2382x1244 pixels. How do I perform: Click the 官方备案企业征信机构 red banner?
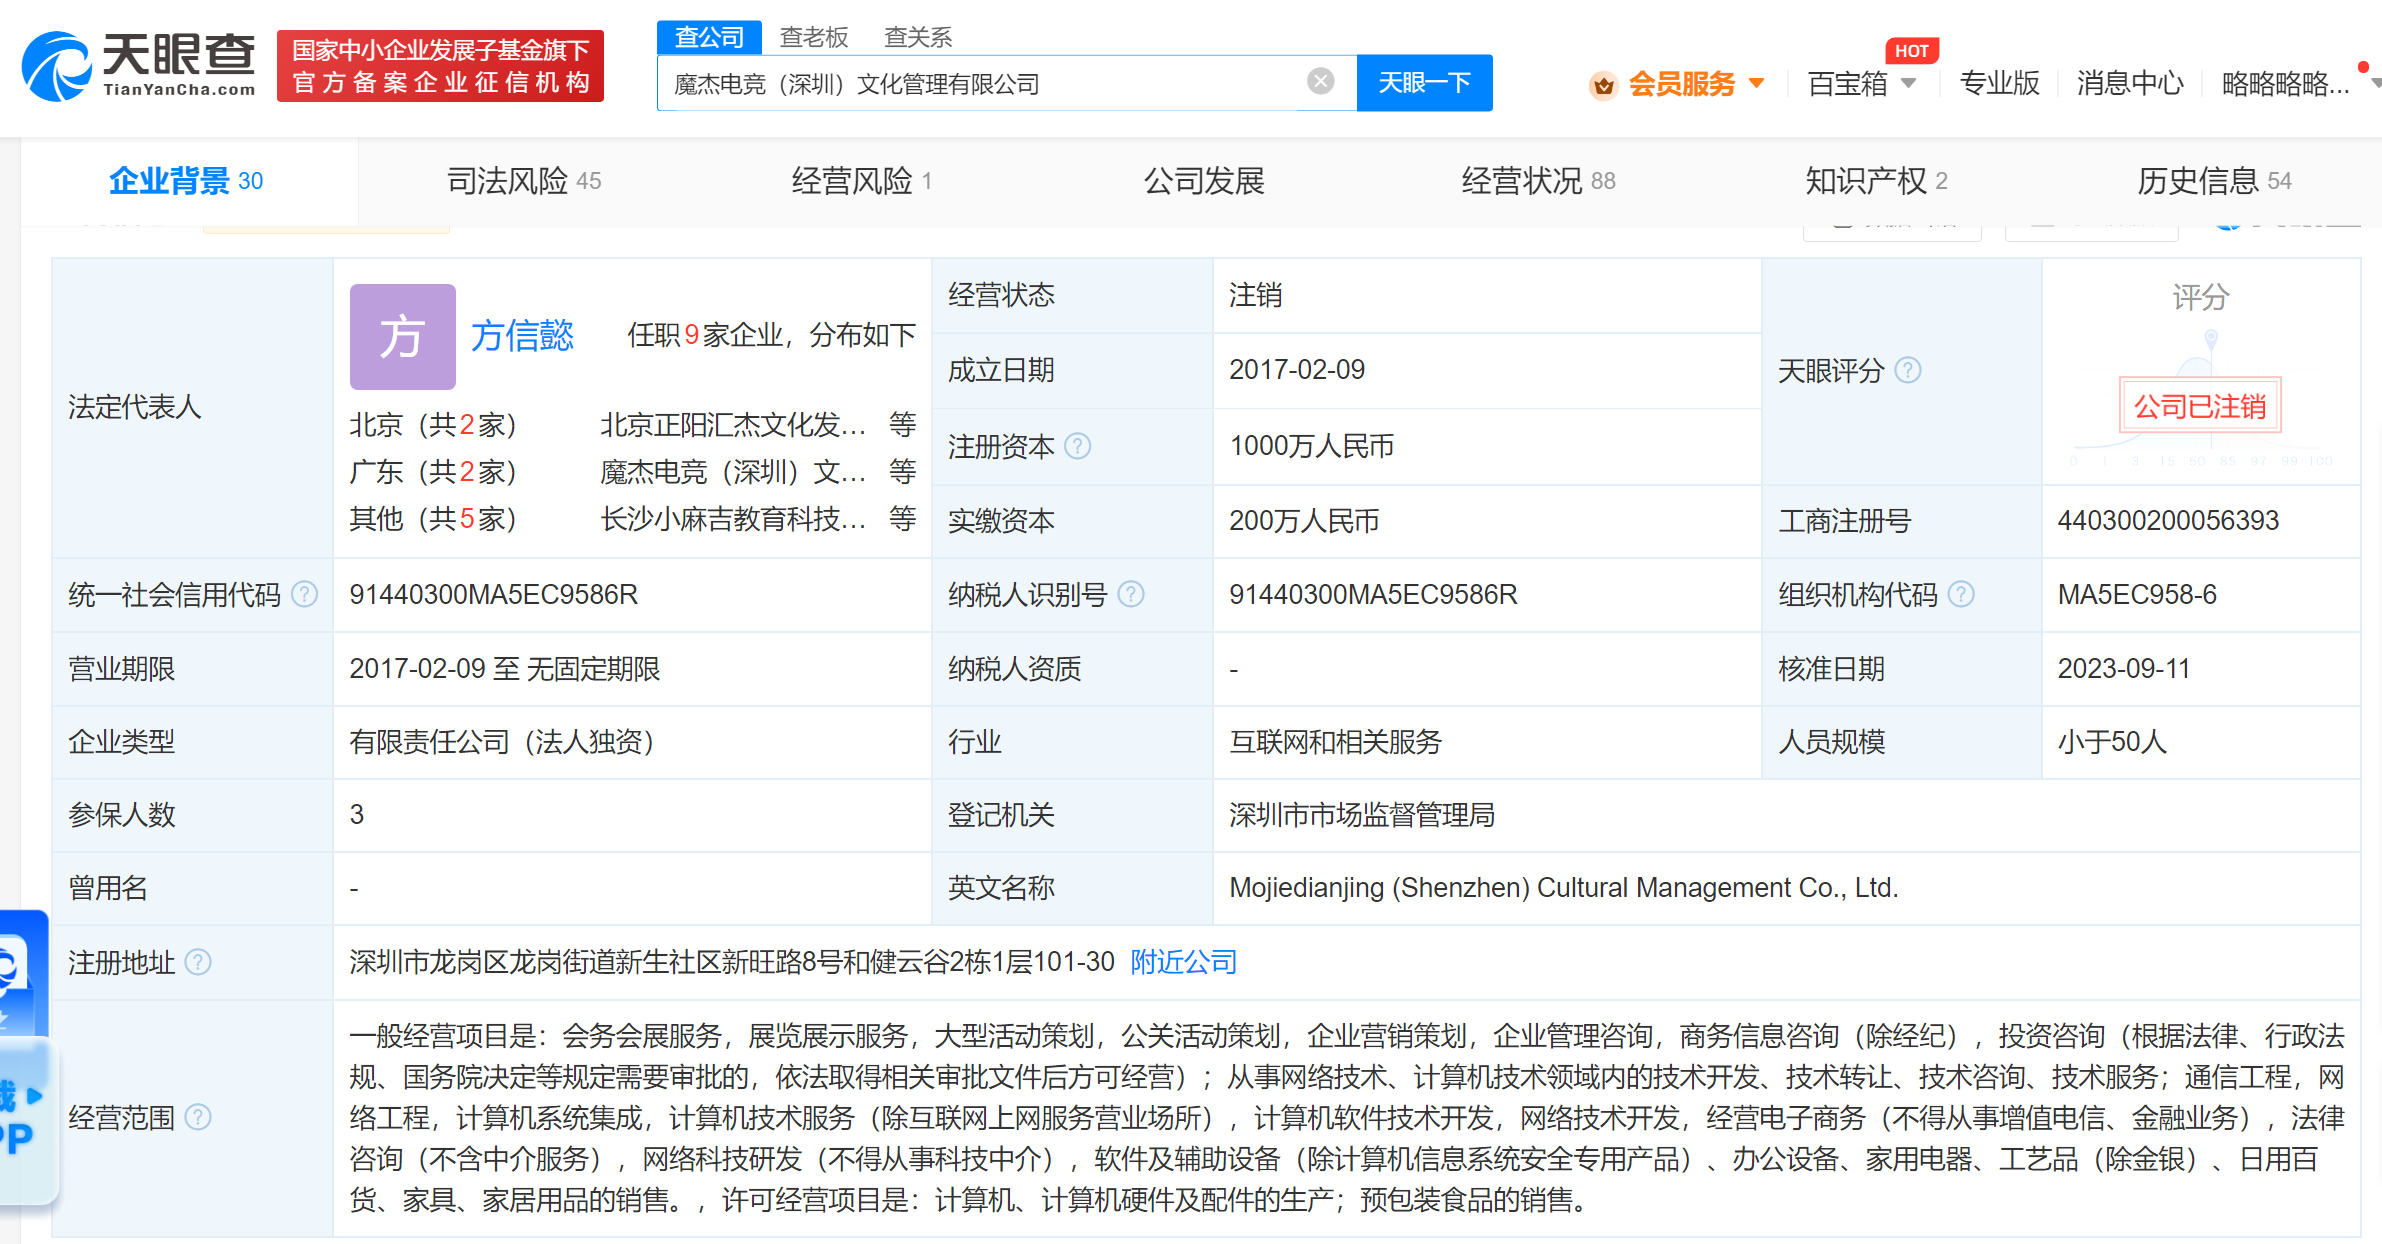pos(440,66)
